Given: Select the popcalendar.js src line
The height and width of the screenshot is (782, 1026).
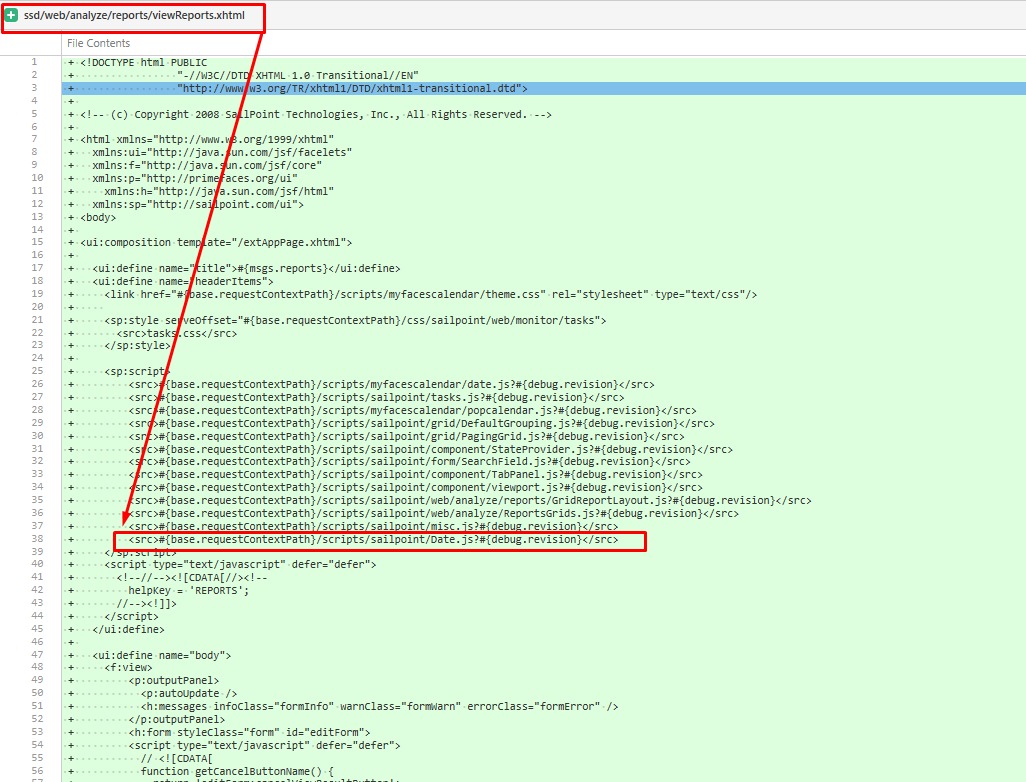Looking at the screenshot, I should [412, 410].
